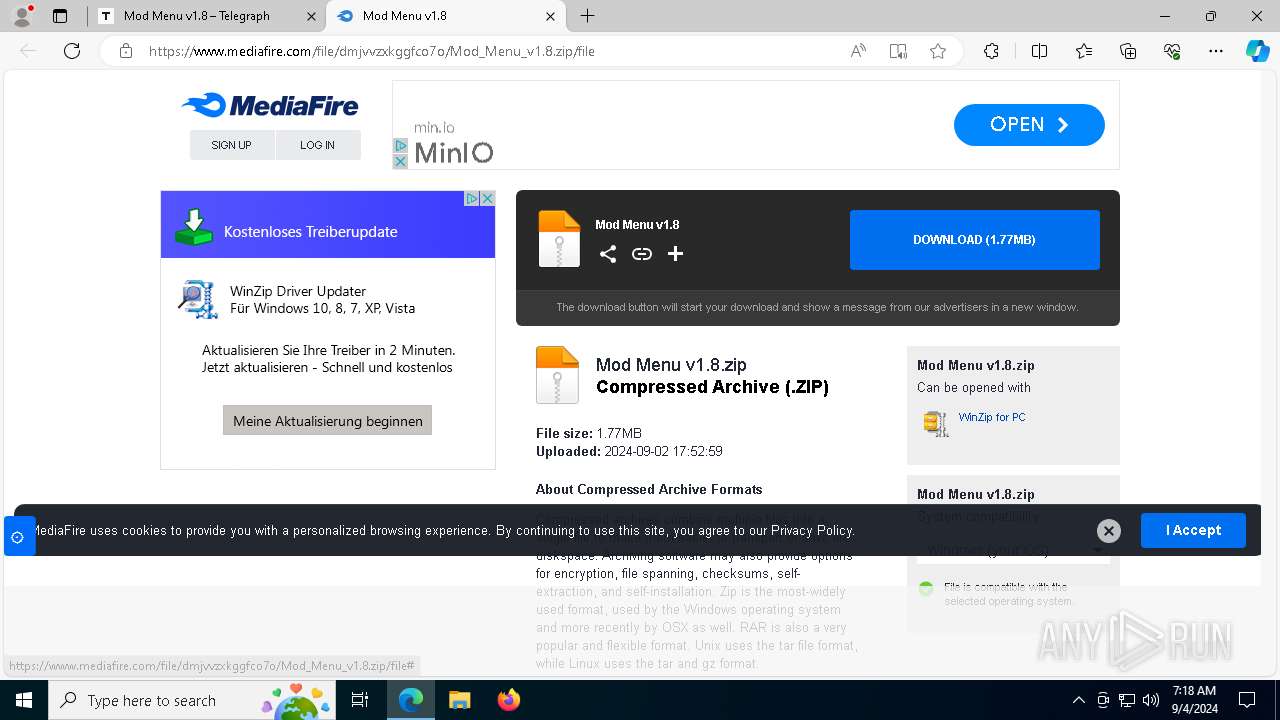Click the LOG IN button
1280x720 pixels.
[317, 145]
